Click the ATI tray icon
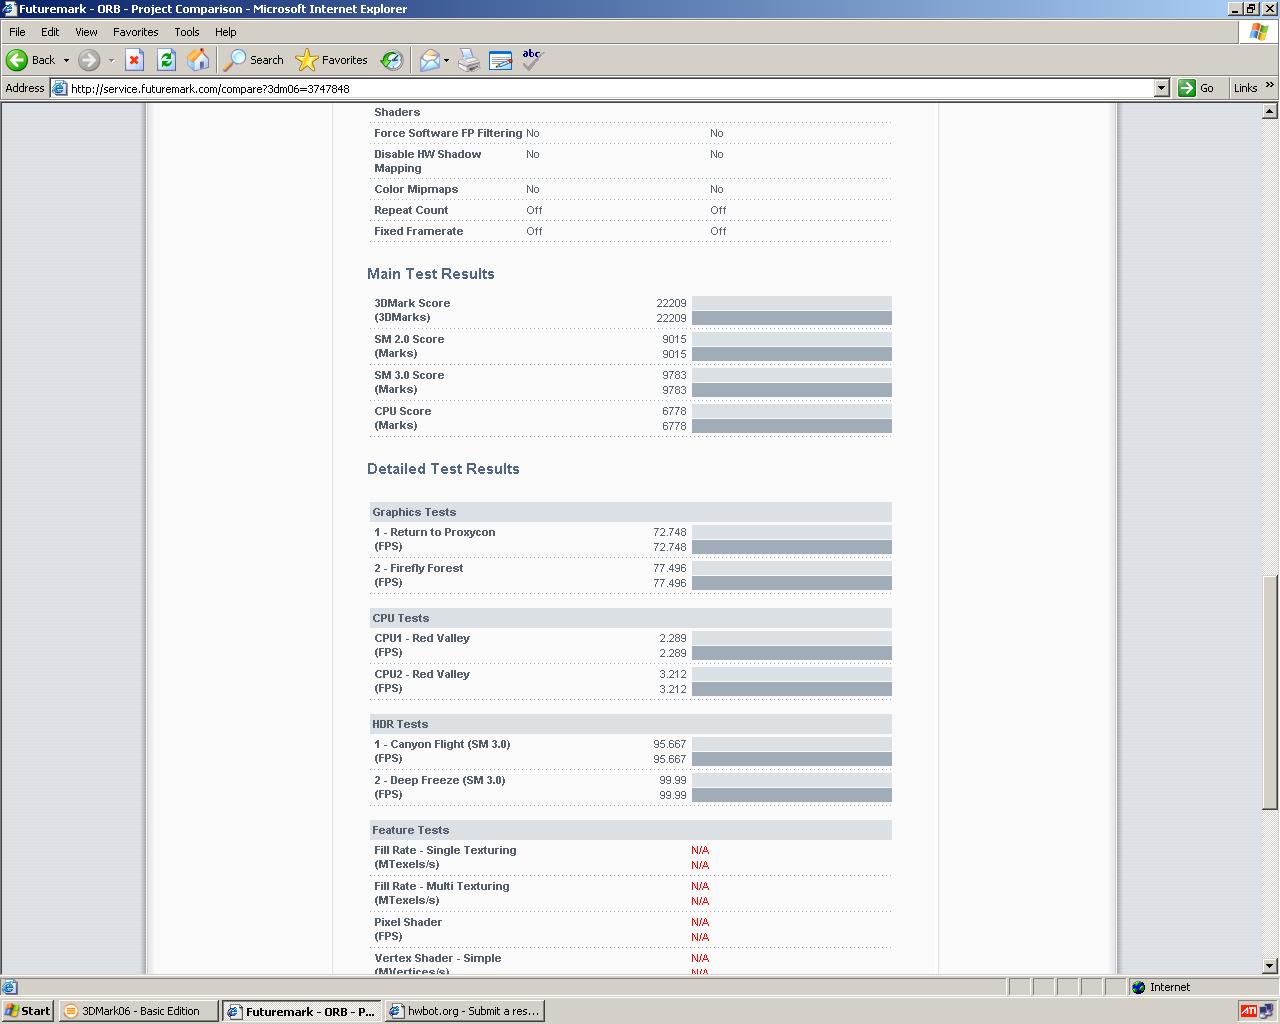The height and width of the screenshot is (1024, 1280). (1248, 1011)
